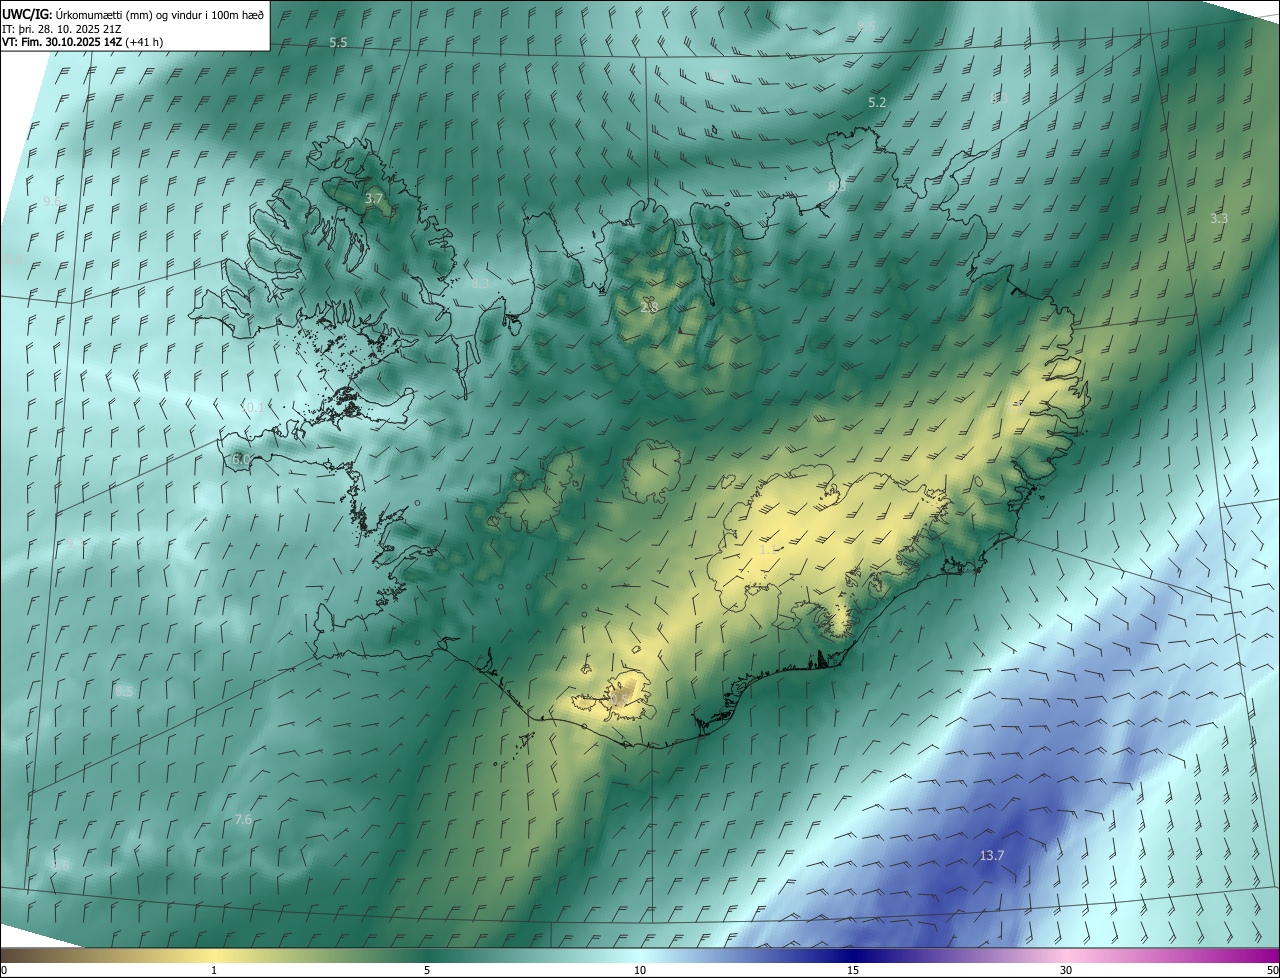1280x978 pixels.
Task: Click the 10 tick on the color scale
Action: [640, 970]
